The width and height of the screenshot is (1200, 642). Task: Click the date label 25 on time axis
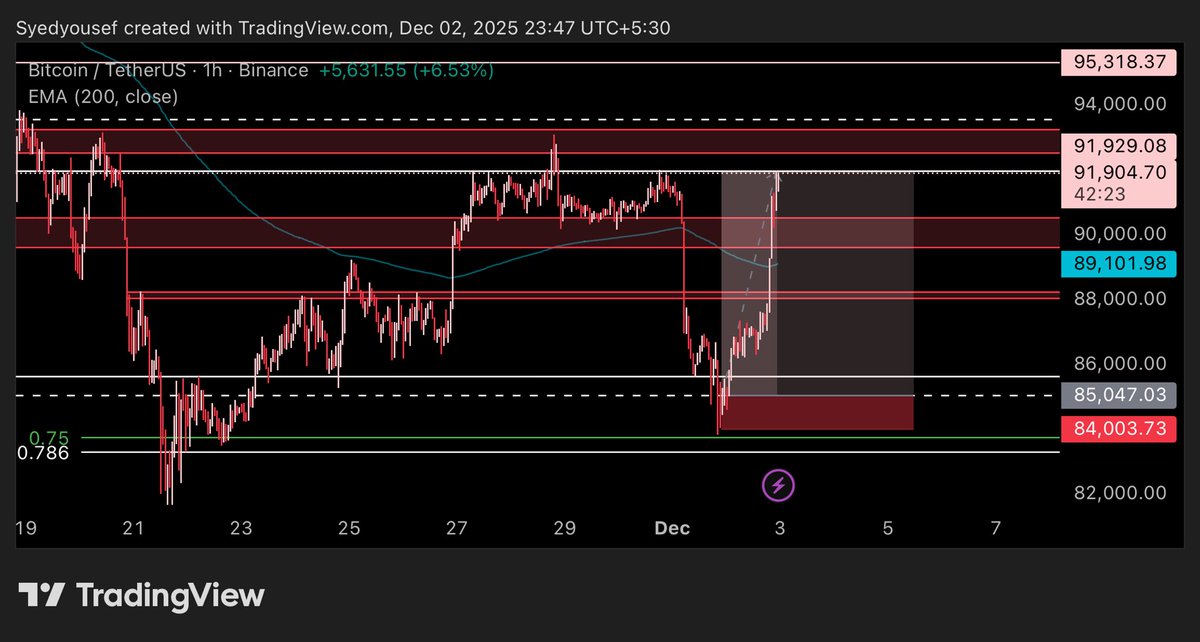349,527
